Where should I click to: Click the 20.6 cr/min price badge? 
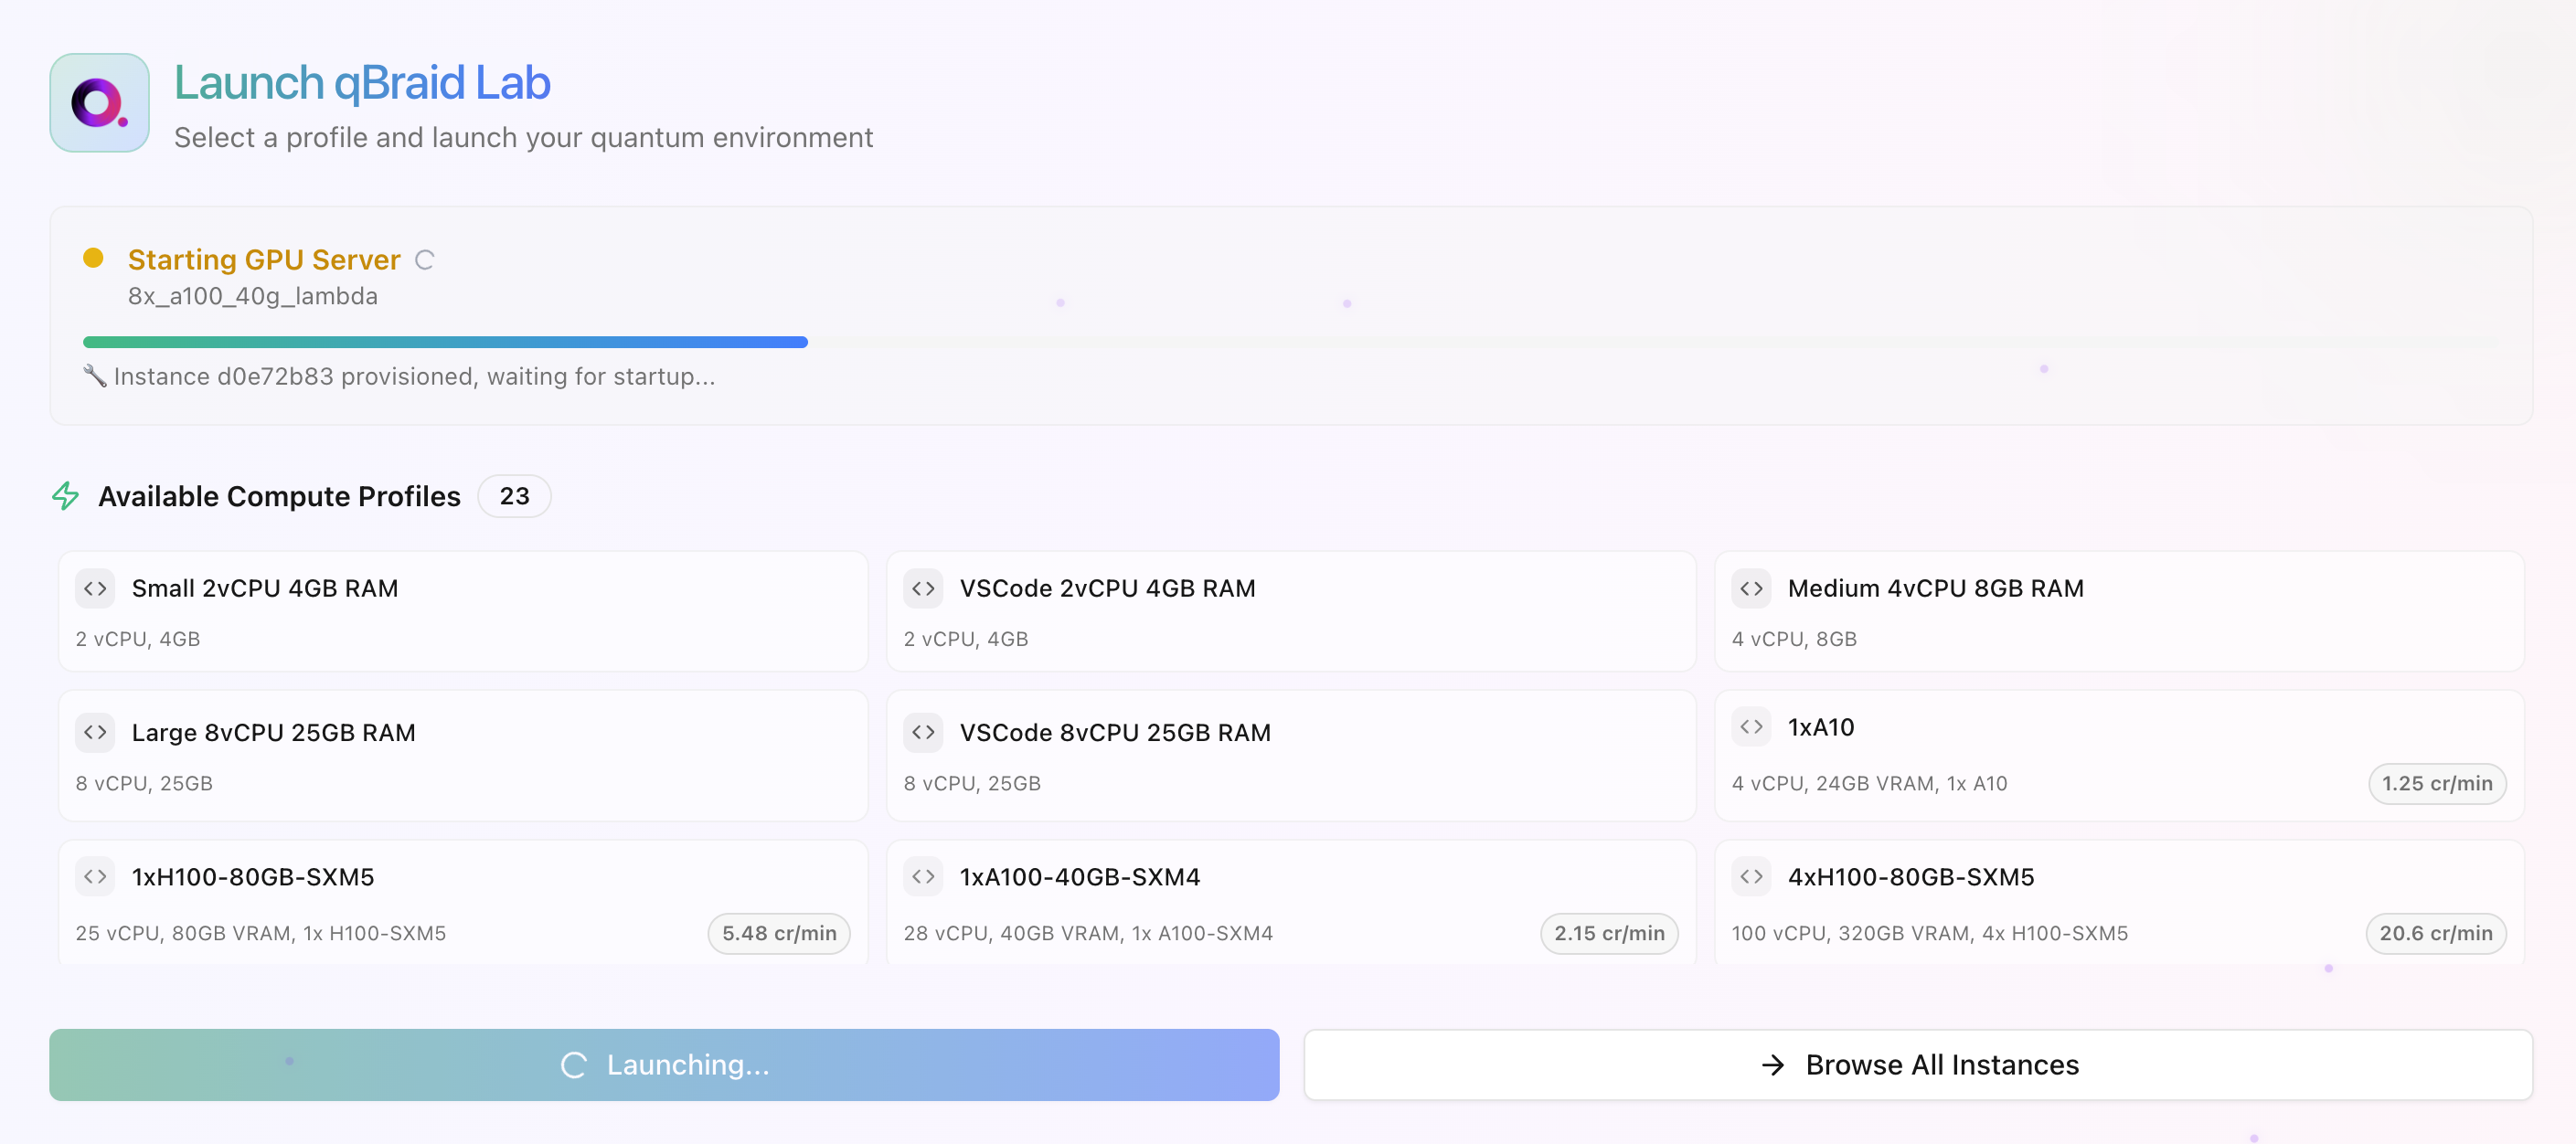point(2435,933)
